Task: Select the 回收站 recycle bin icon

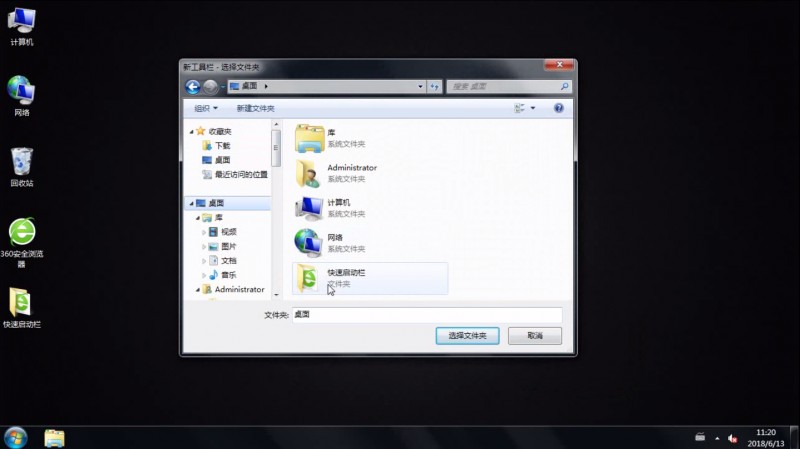Action: pyautogui.click(x=21, y=167)
